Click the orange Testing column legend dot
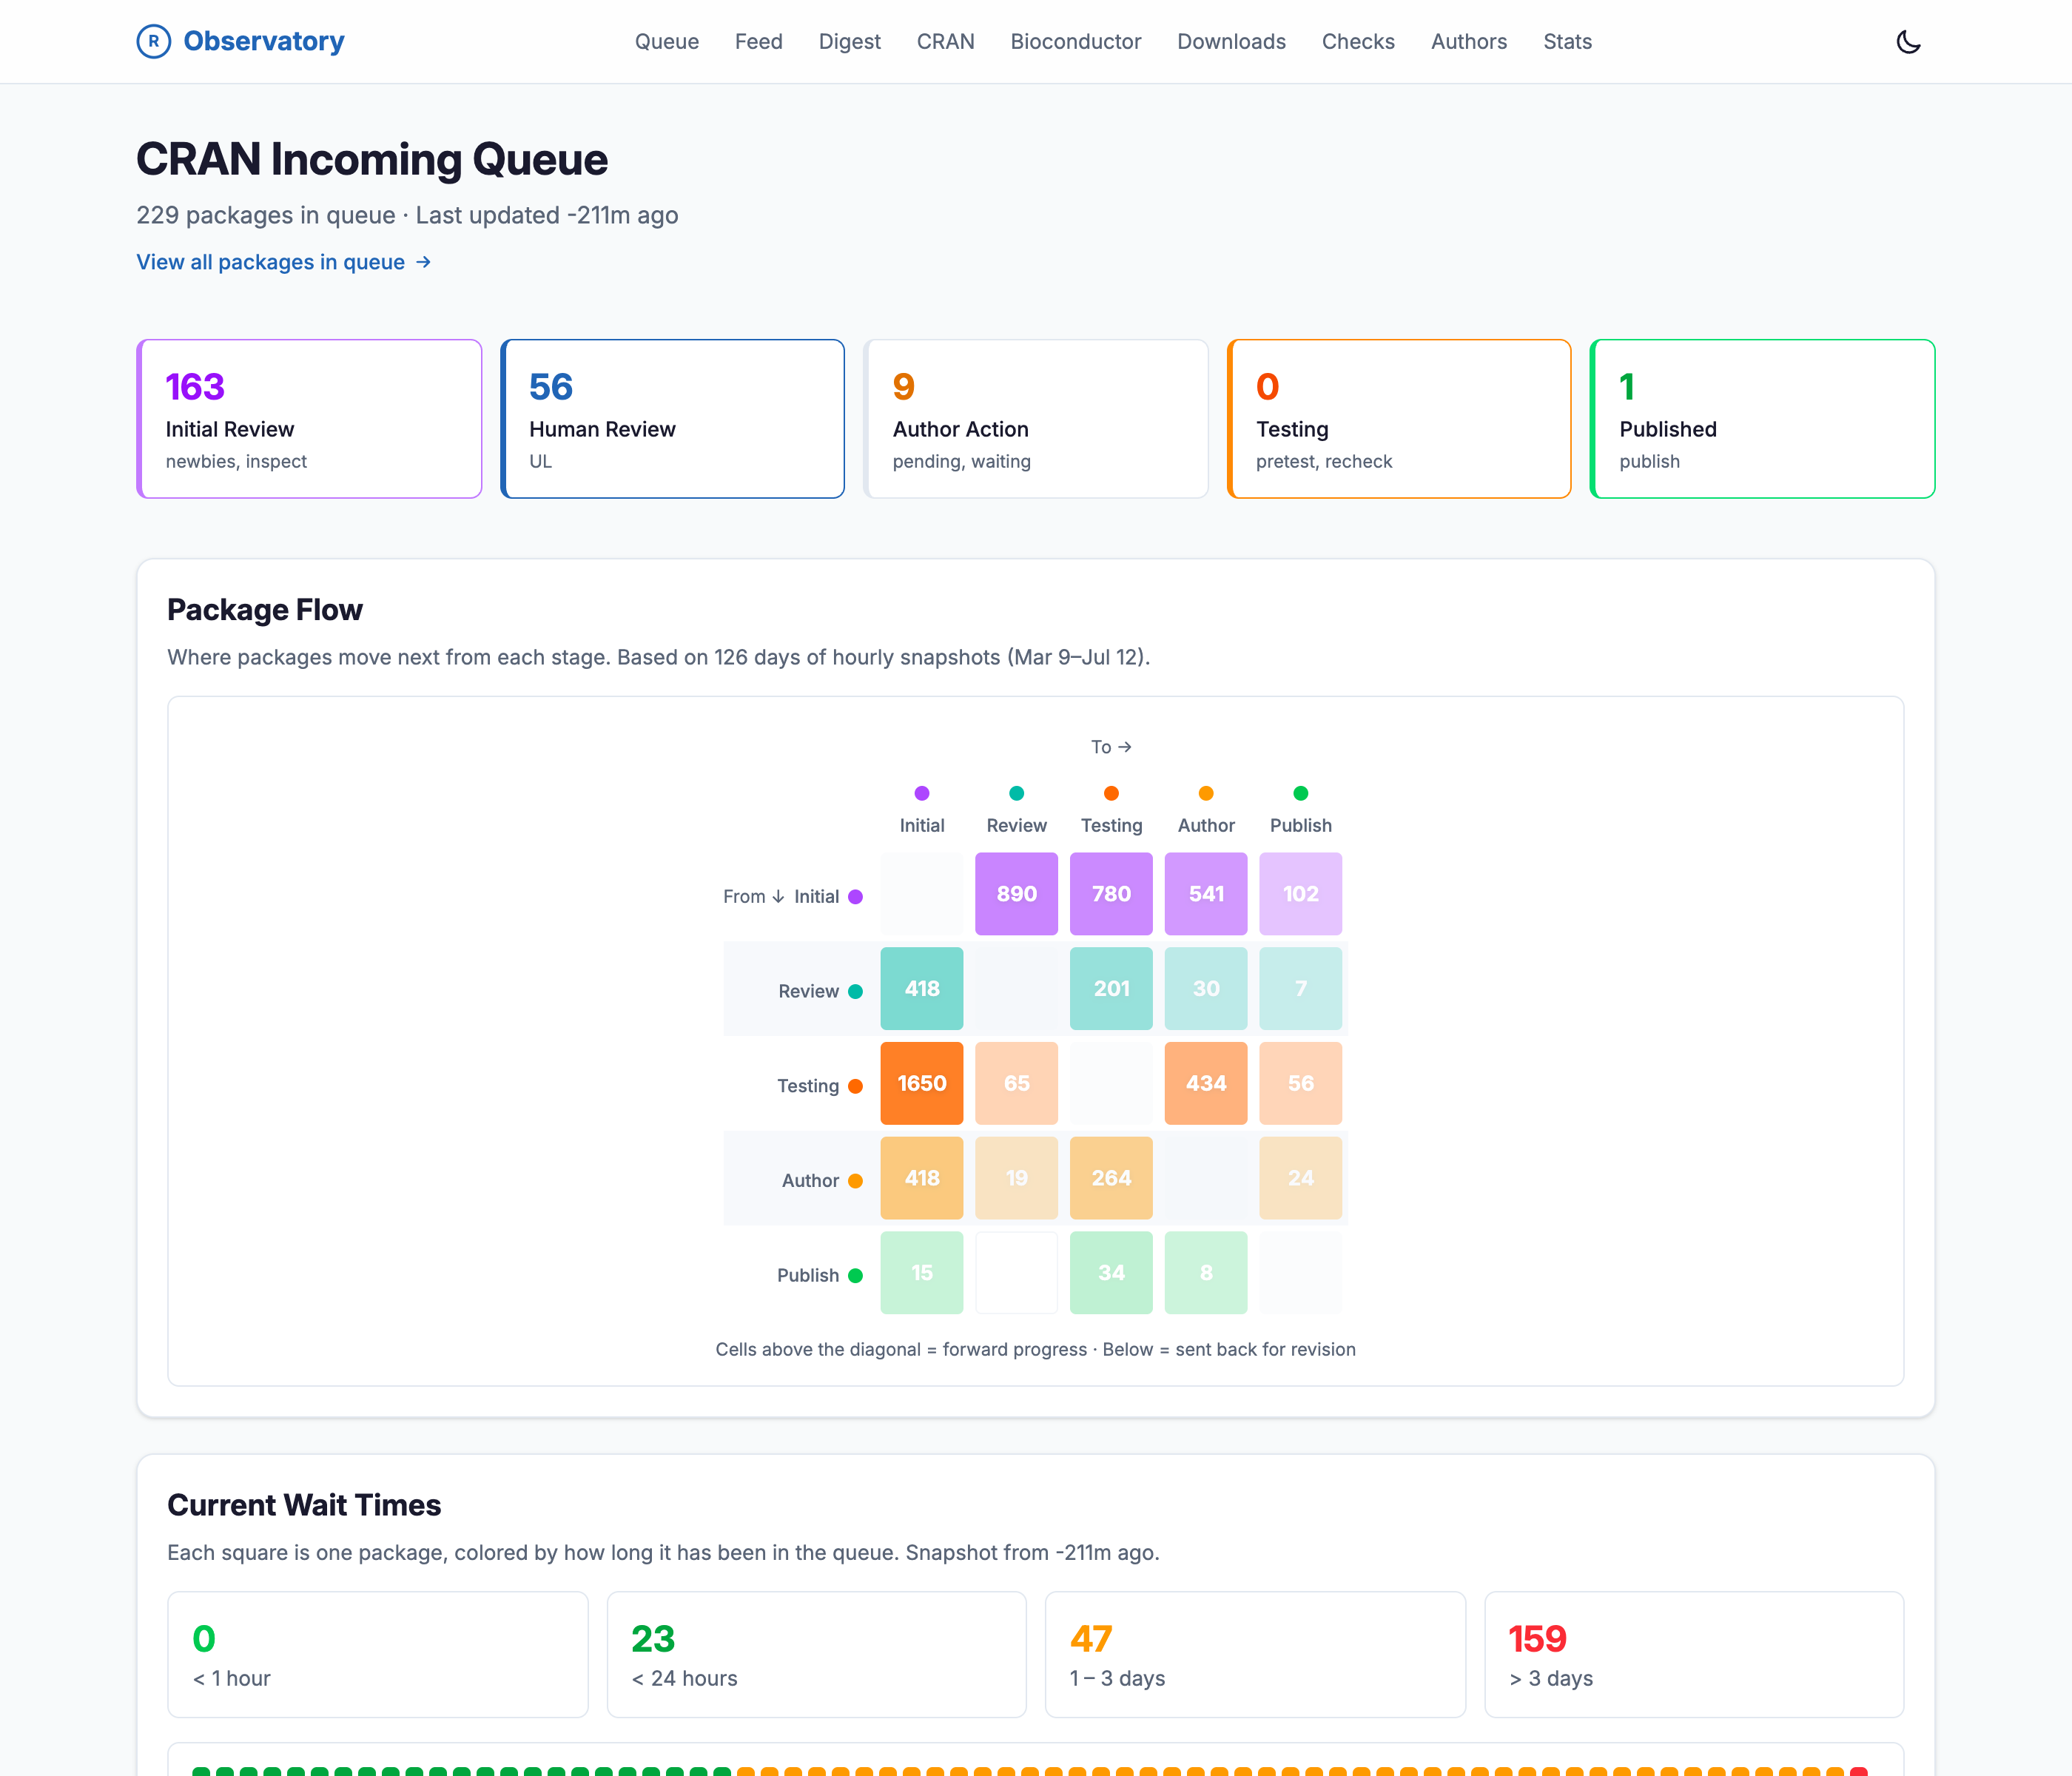Image resolution: width=2072 pixels, height=1776 pixels. click(x=1111, y=793)
